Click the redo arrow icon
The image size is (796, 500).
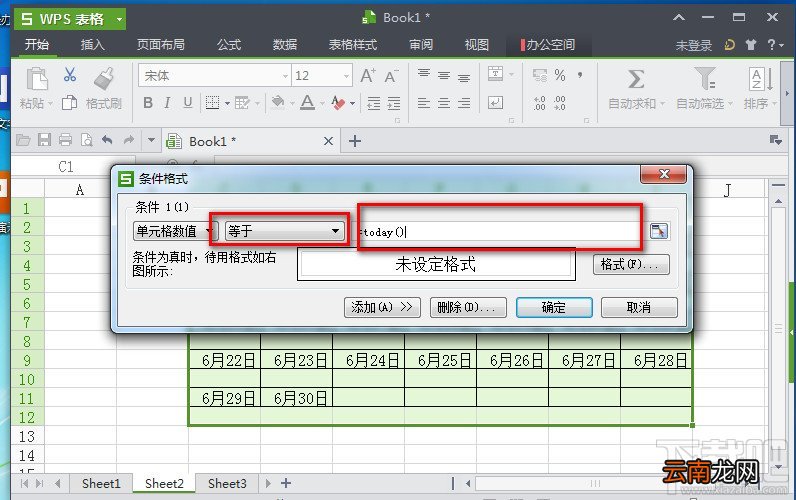pyautogui.click(x=128, y=140)
